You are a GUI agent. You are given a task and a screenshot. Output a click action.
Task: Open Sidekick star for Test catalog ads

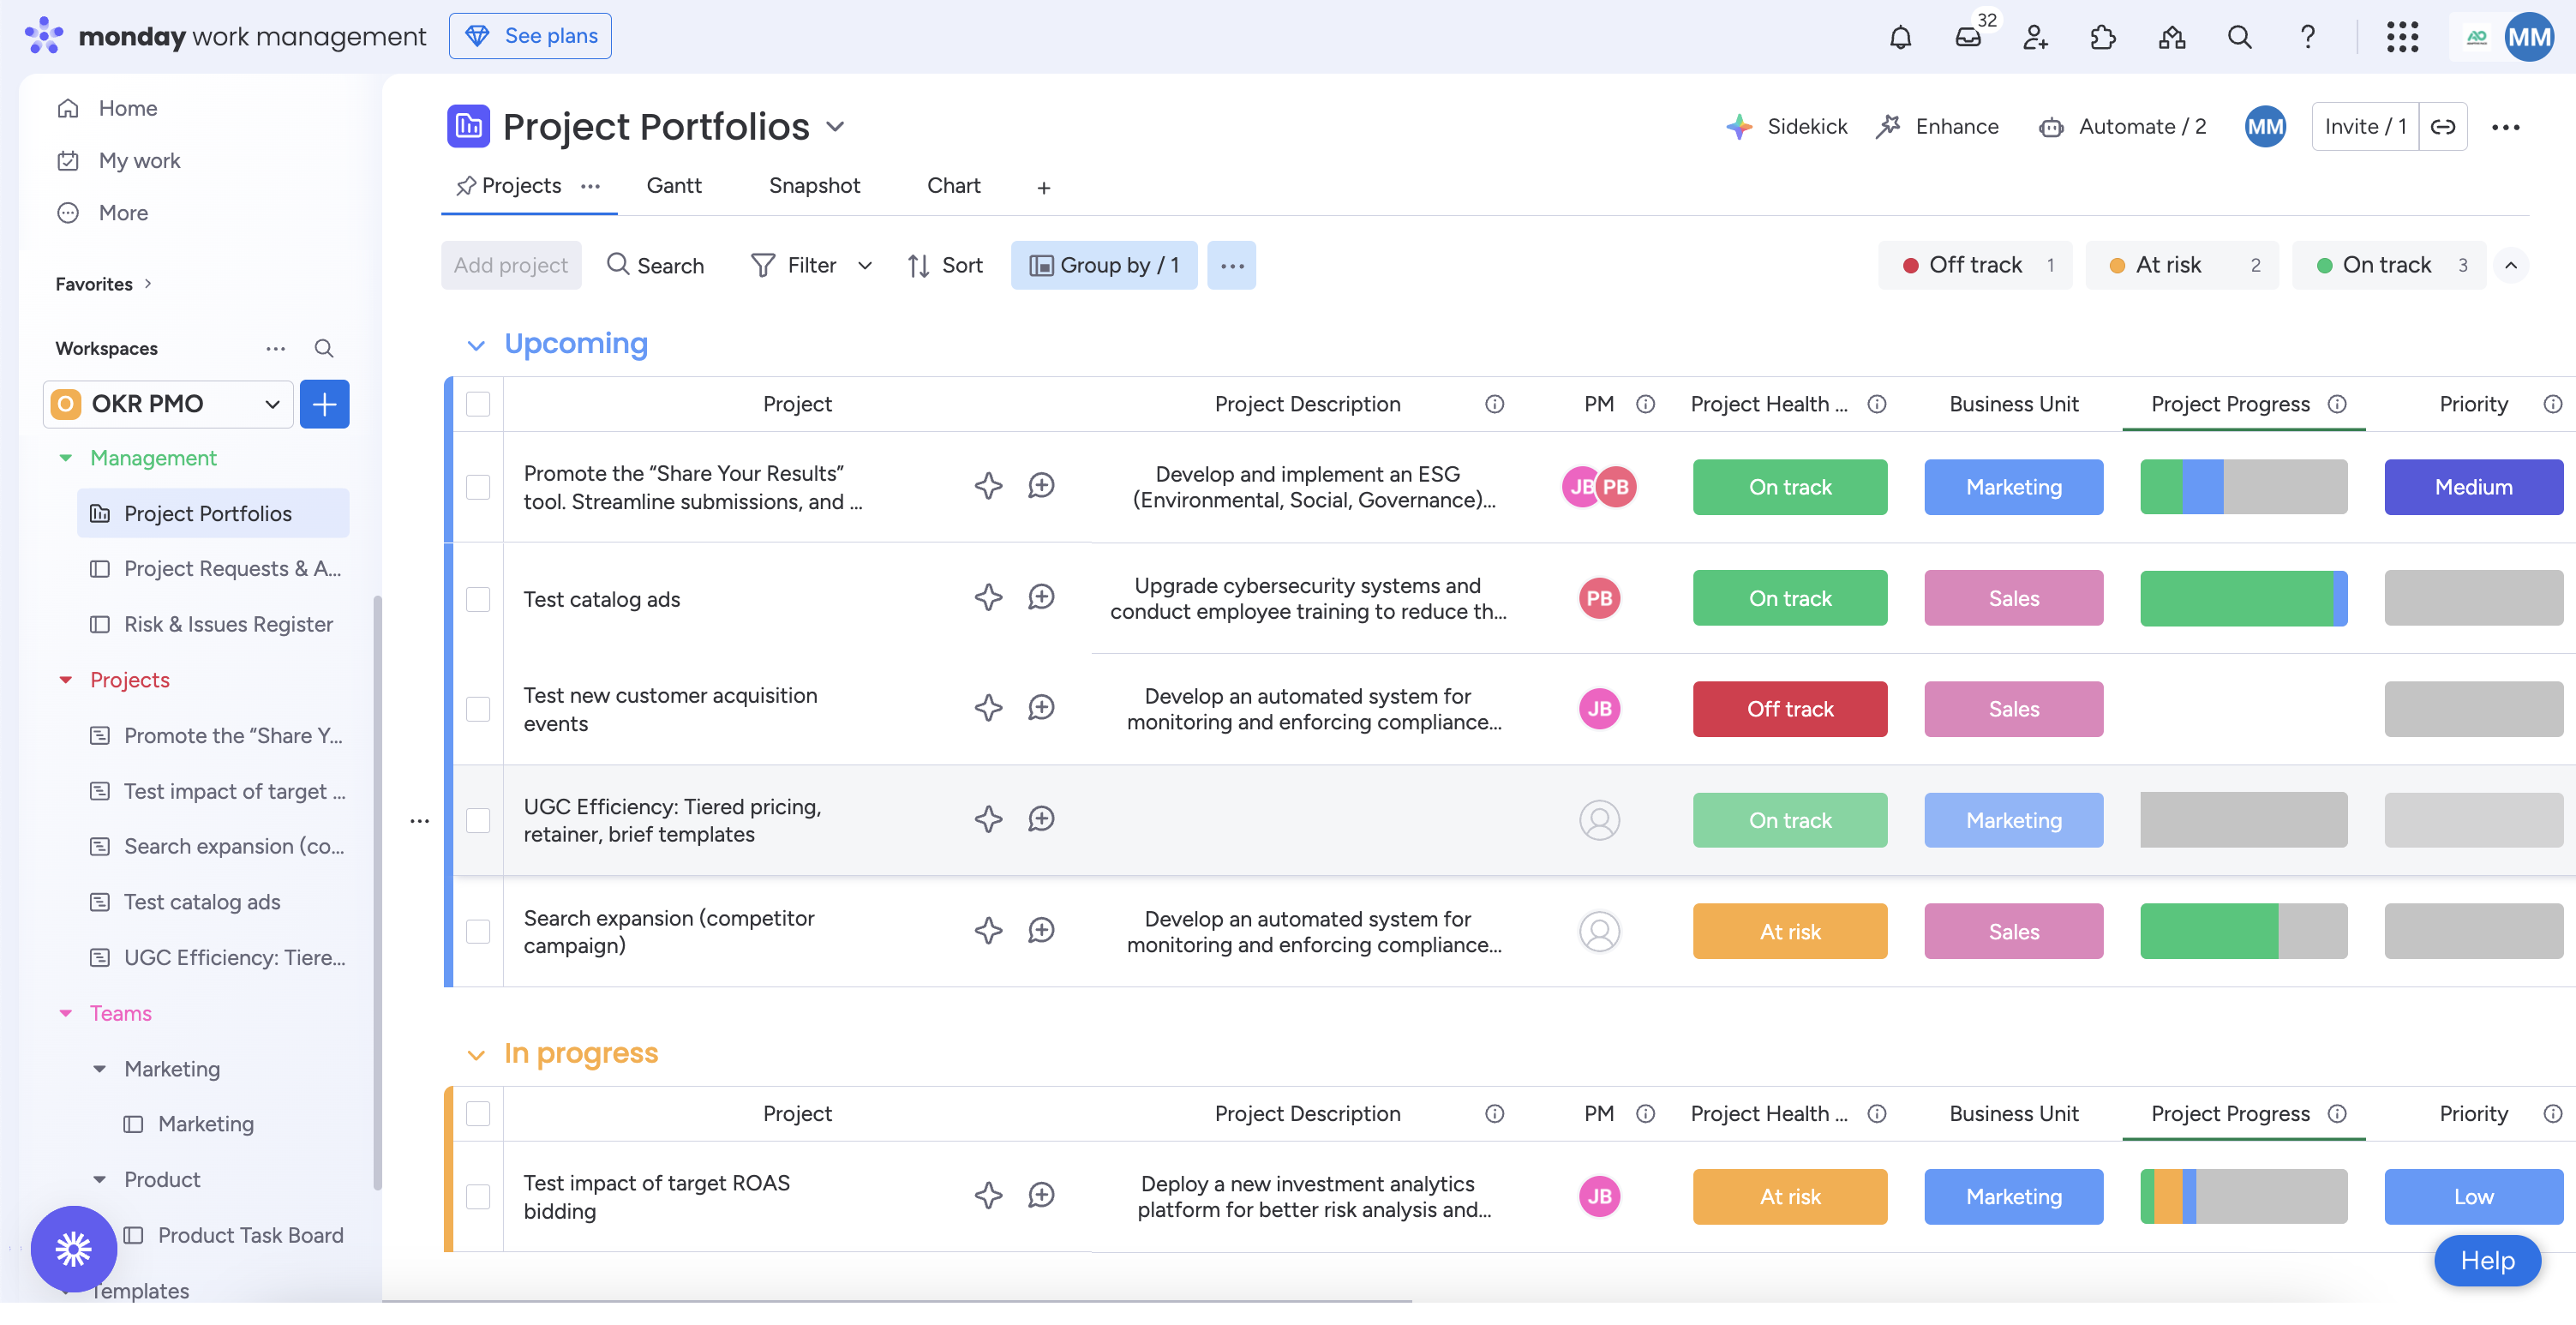(988, 598)
